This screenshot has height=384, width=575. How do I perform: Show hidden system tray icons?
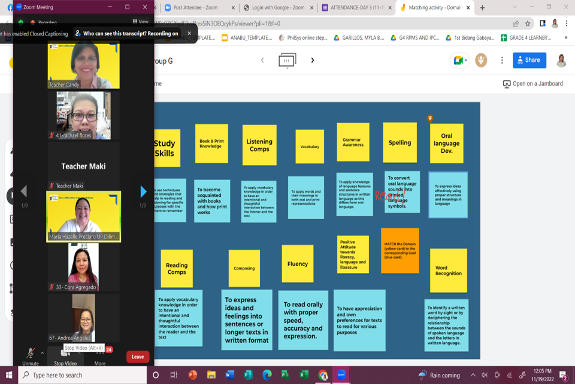[x=473, y=375]
